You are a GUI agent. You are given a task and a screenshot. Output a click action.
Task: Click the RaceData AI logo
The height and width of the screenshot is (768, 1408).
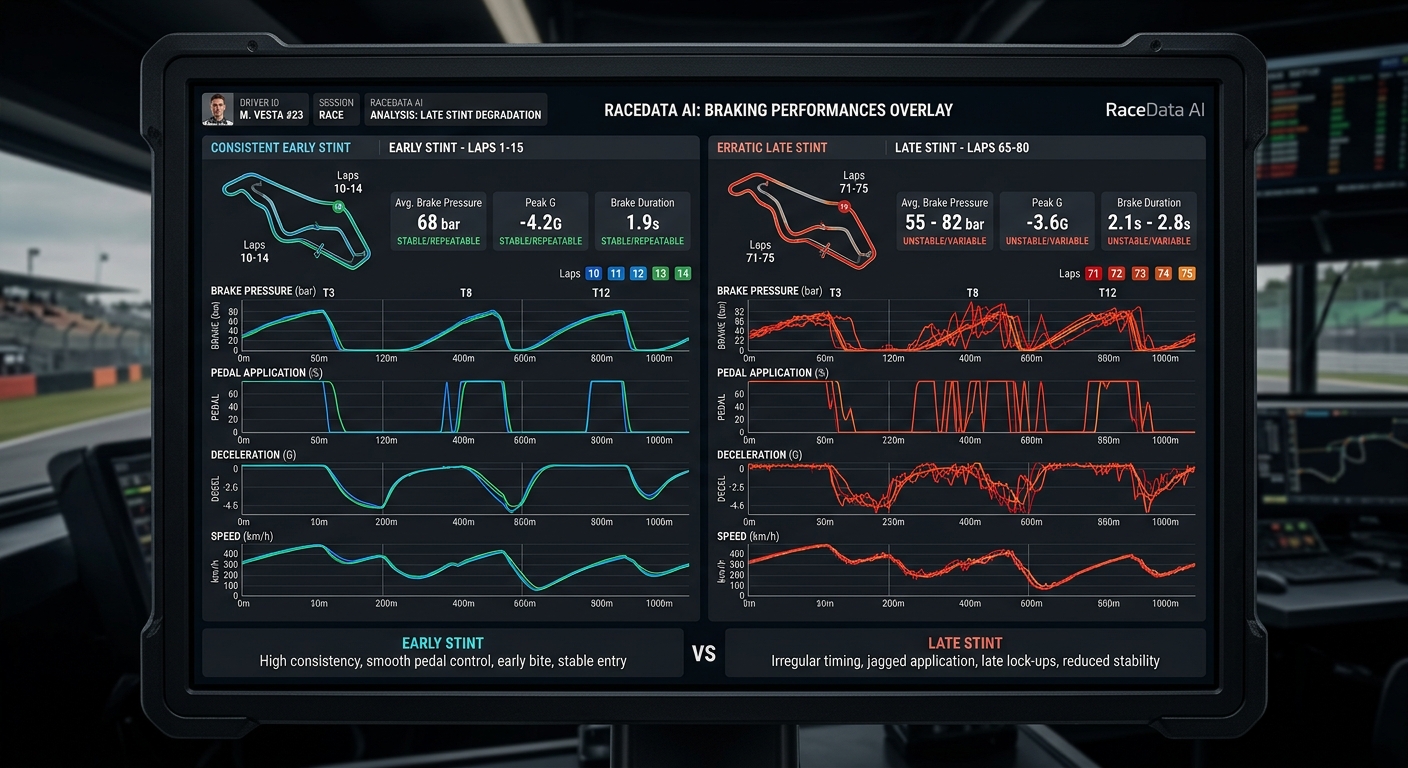(1155, 110)
